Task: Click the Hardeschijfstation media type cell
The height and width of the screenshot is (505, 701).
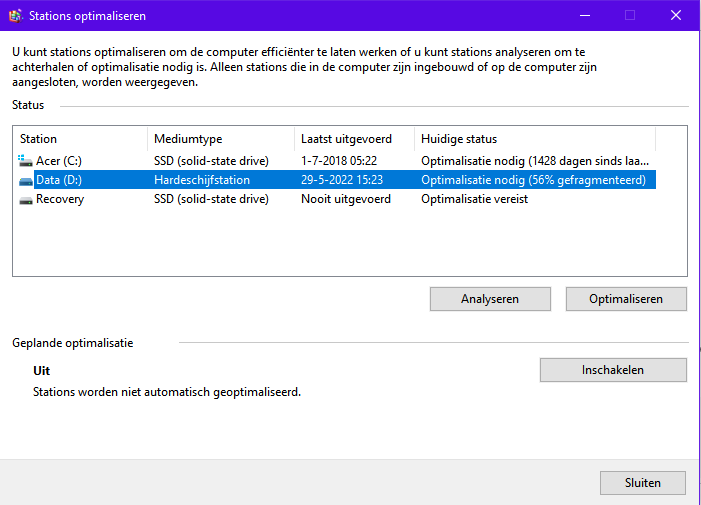Action: tap(202, 180)
